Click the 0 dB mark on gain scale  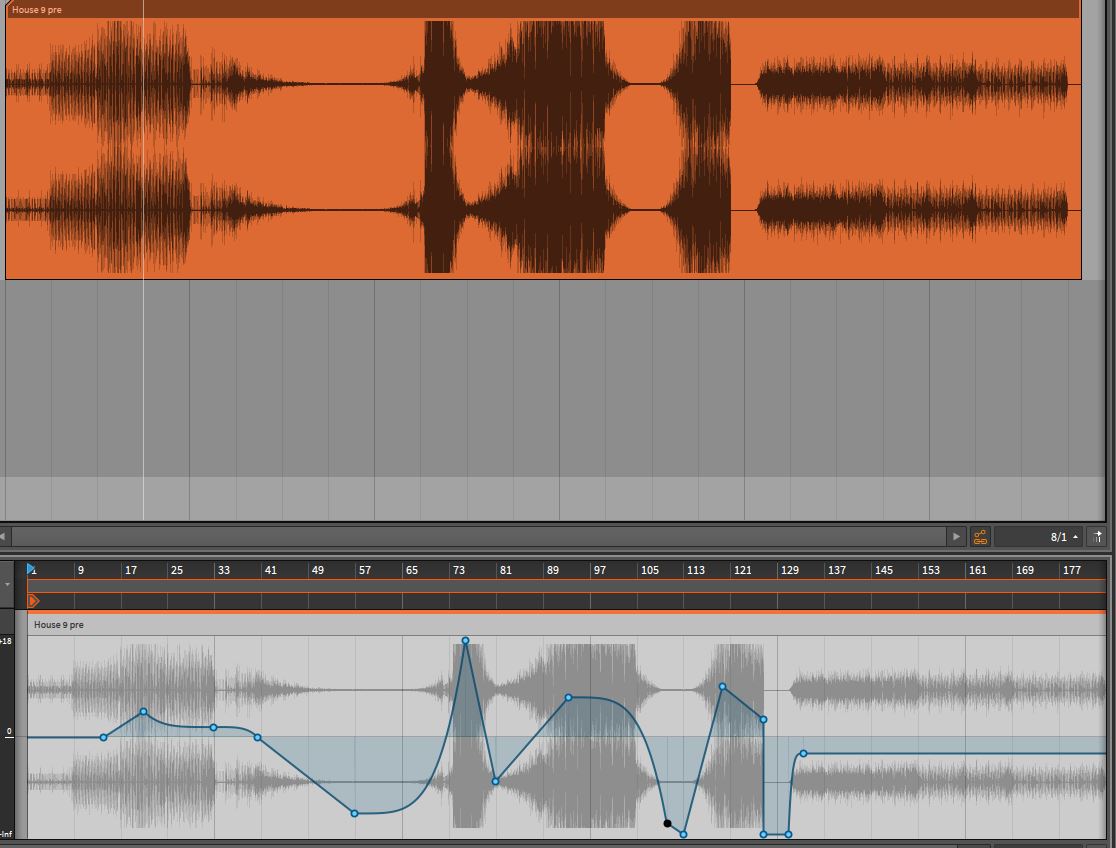click(9, 732)
